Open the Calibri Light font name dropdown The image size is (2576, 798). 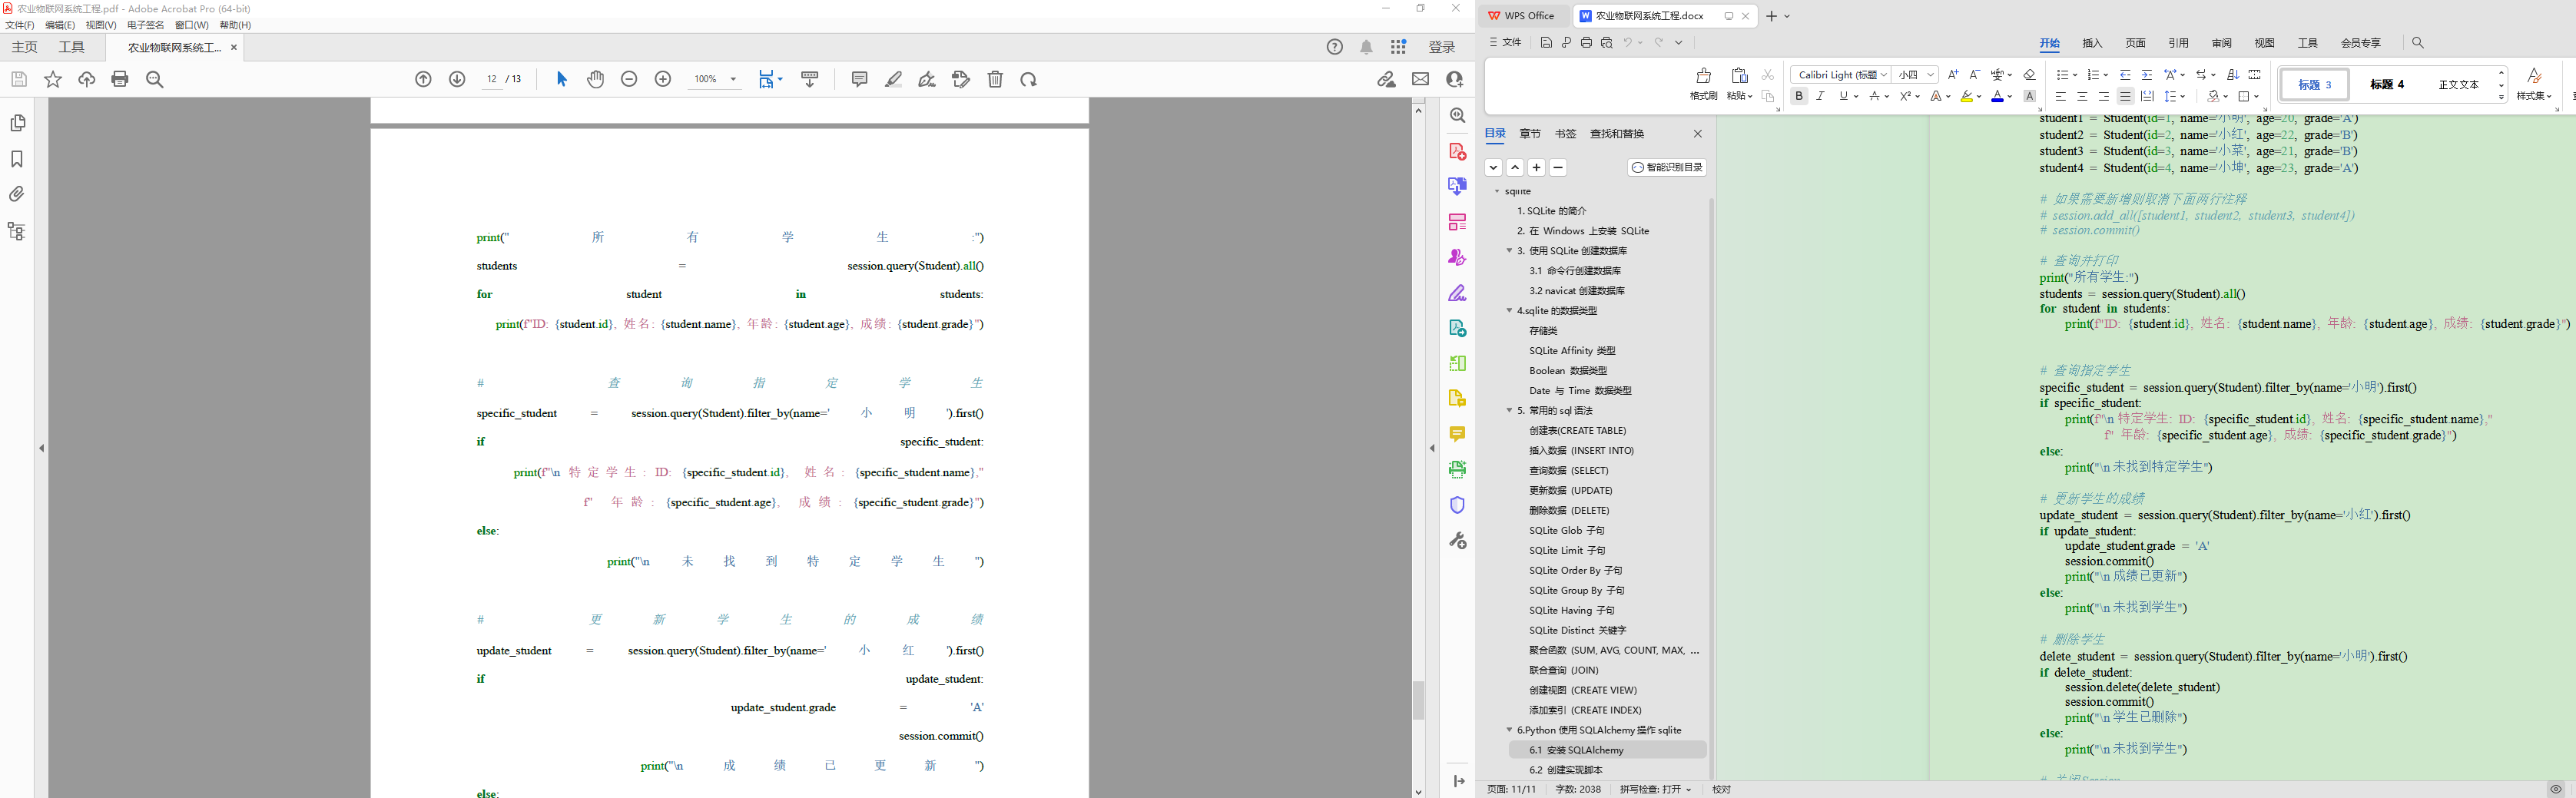[1884, 75]
